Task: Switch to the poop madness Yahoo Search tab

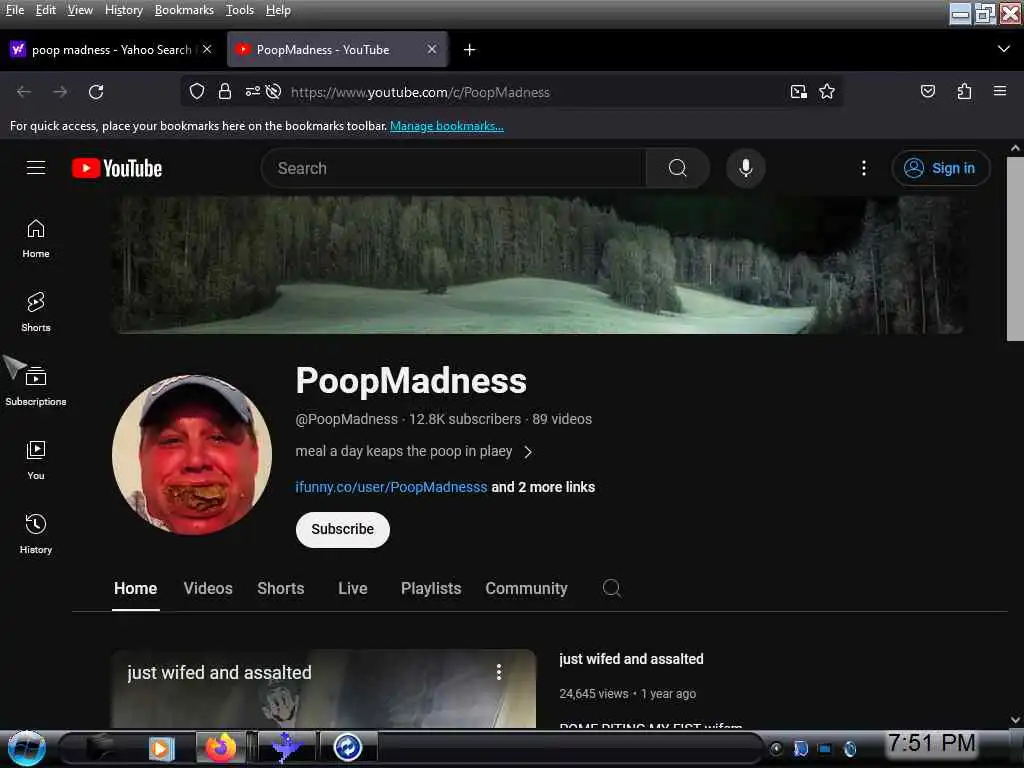Action: click(112, 50)
